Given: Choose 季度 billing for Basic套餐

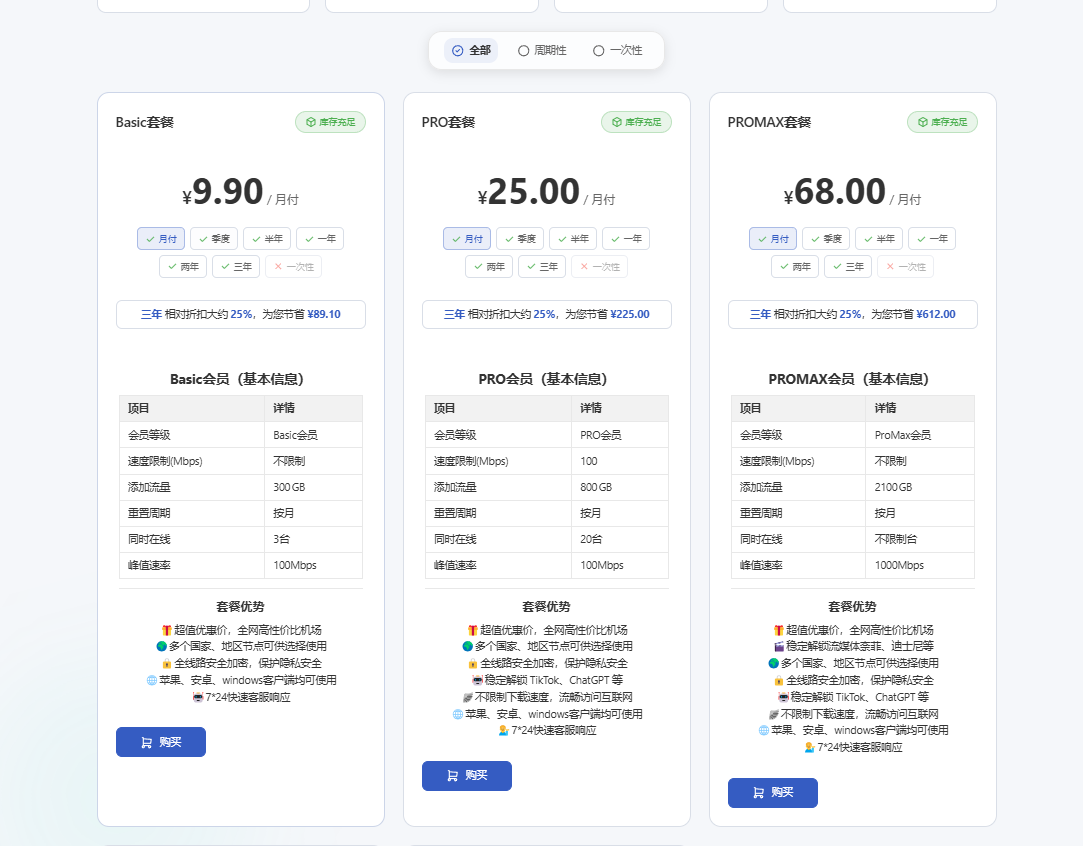Looking at the screenshot, I should (x=214, y=239).
